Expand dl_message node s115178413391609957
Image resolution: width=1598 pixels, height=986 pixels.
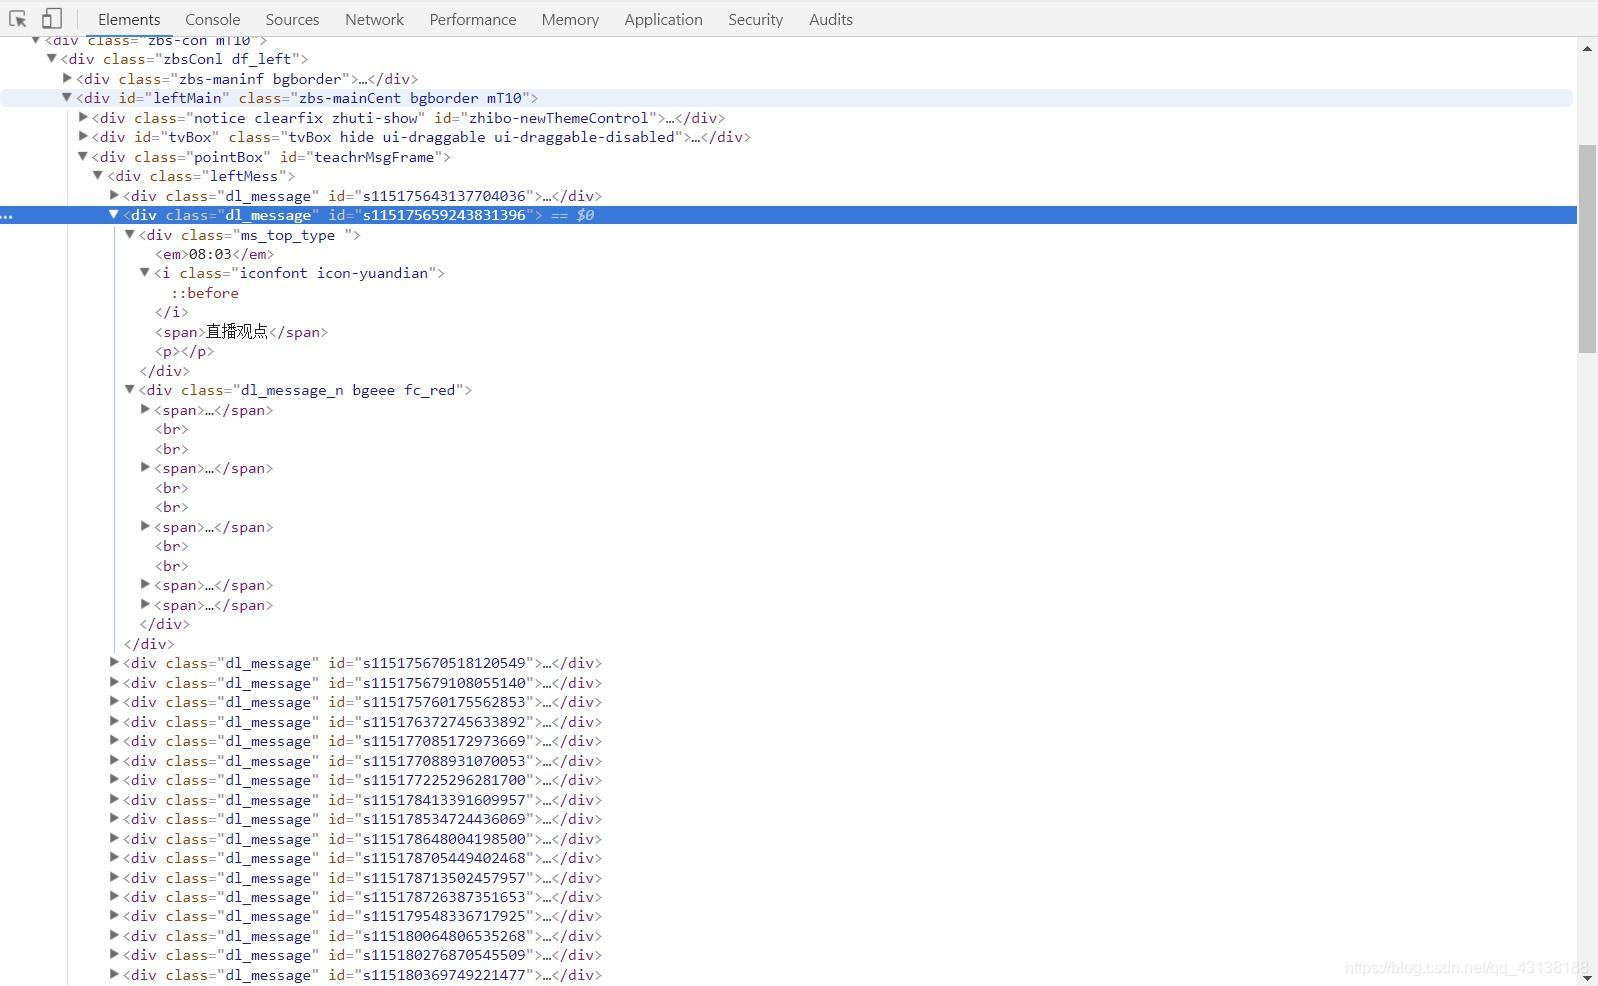(x=114, y=799)
